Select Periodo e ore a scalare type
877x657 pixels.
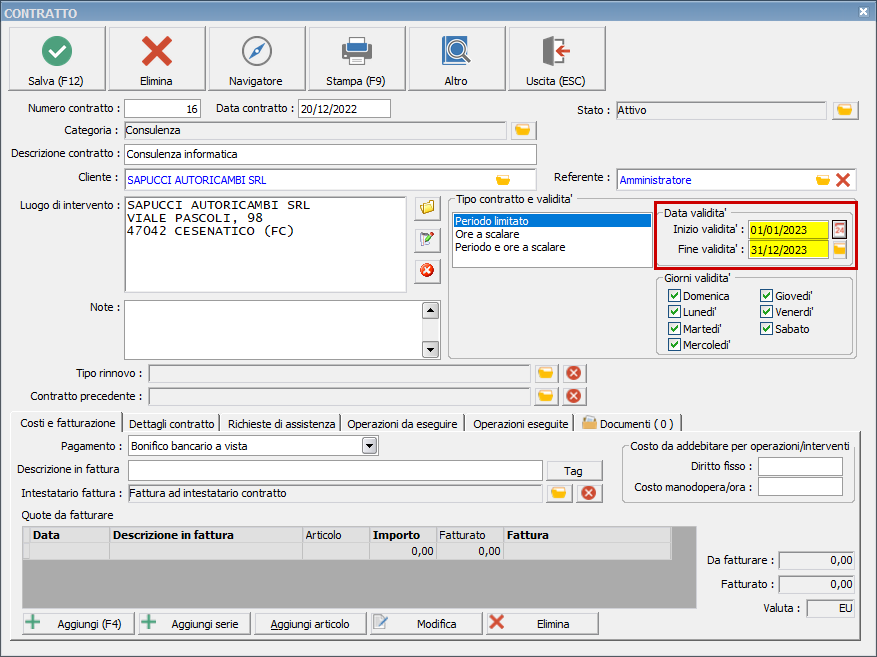[x=551, y=247]
